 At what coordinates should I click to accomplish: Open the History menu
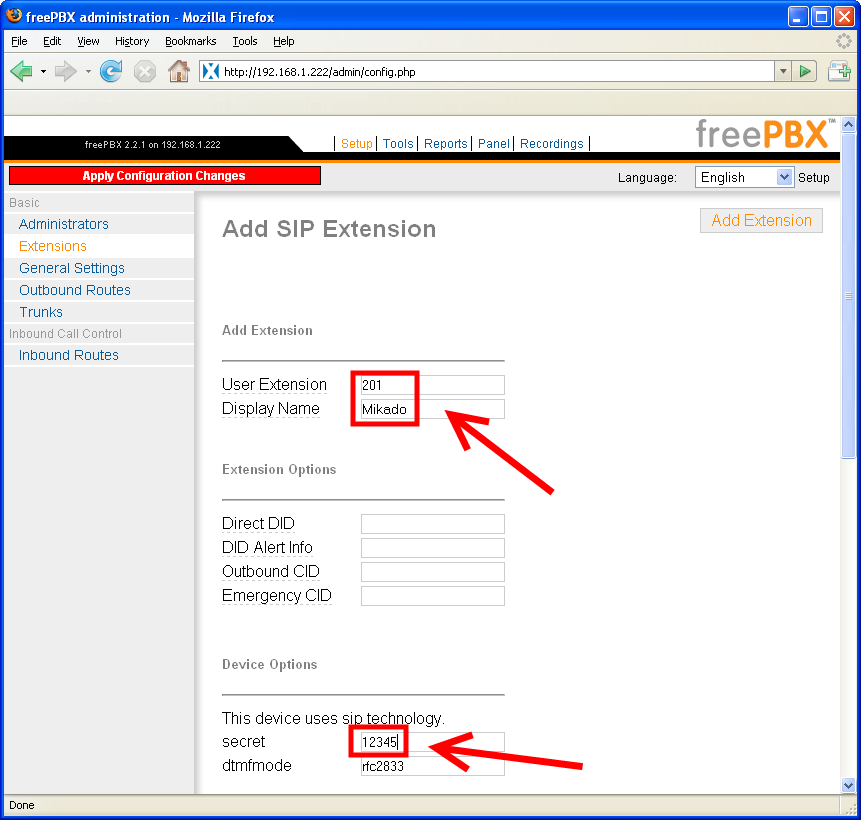(132, 41)
